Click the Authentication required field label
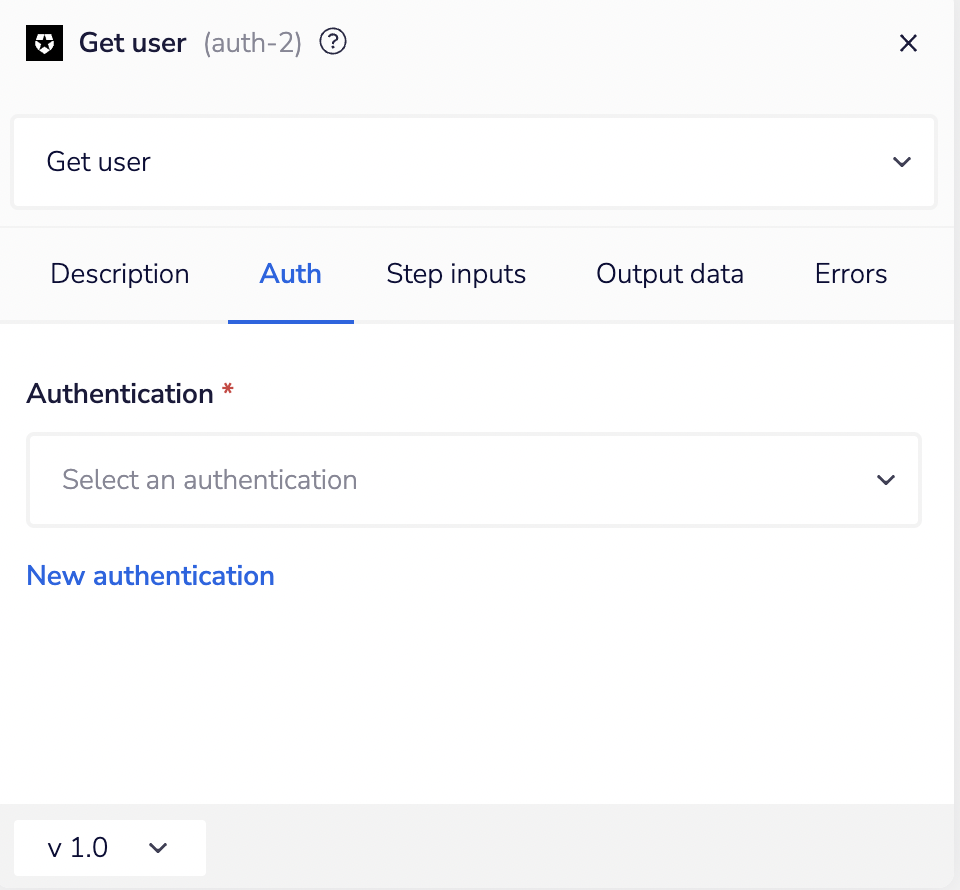Screen dimensions: 960x890 (119, 393)
